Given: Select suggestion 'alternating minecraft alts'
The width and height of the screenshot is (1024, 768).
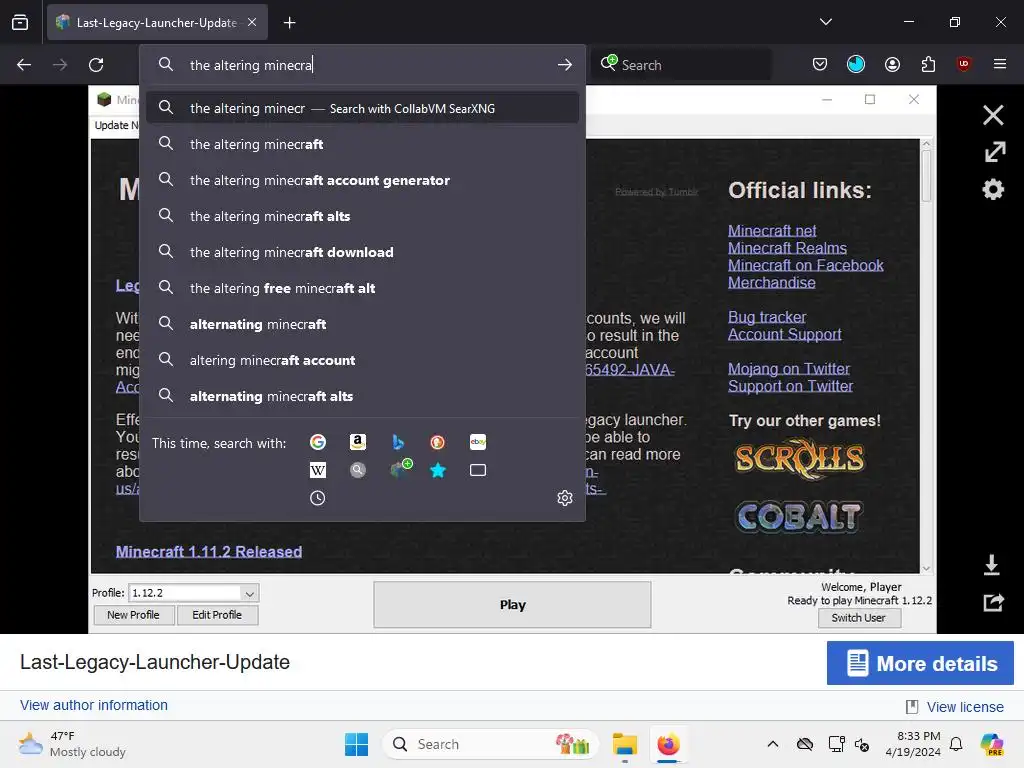Looking at the screenshot, I should (362, 396).
